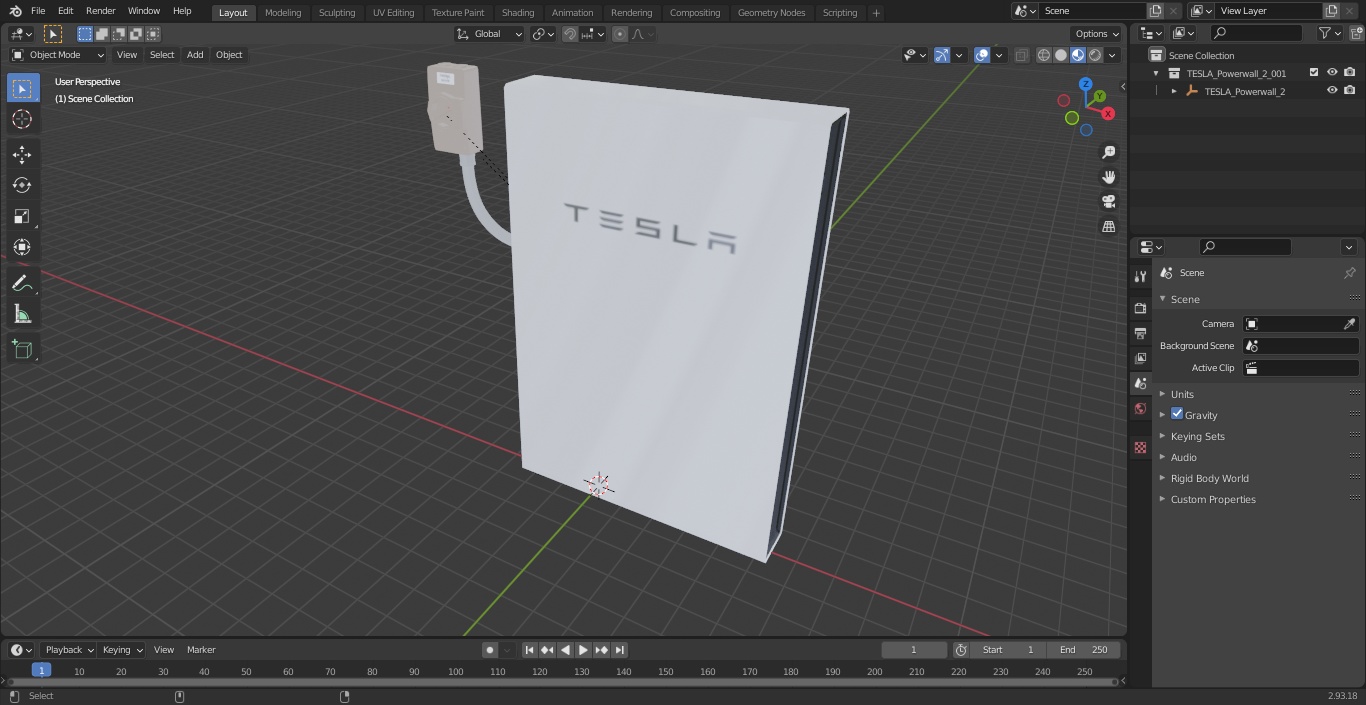Expand TESLA_Powerwall_2 in the outliner
Image resolution: width=1366 pixels, height=705 pixels.
point(1174,91)
